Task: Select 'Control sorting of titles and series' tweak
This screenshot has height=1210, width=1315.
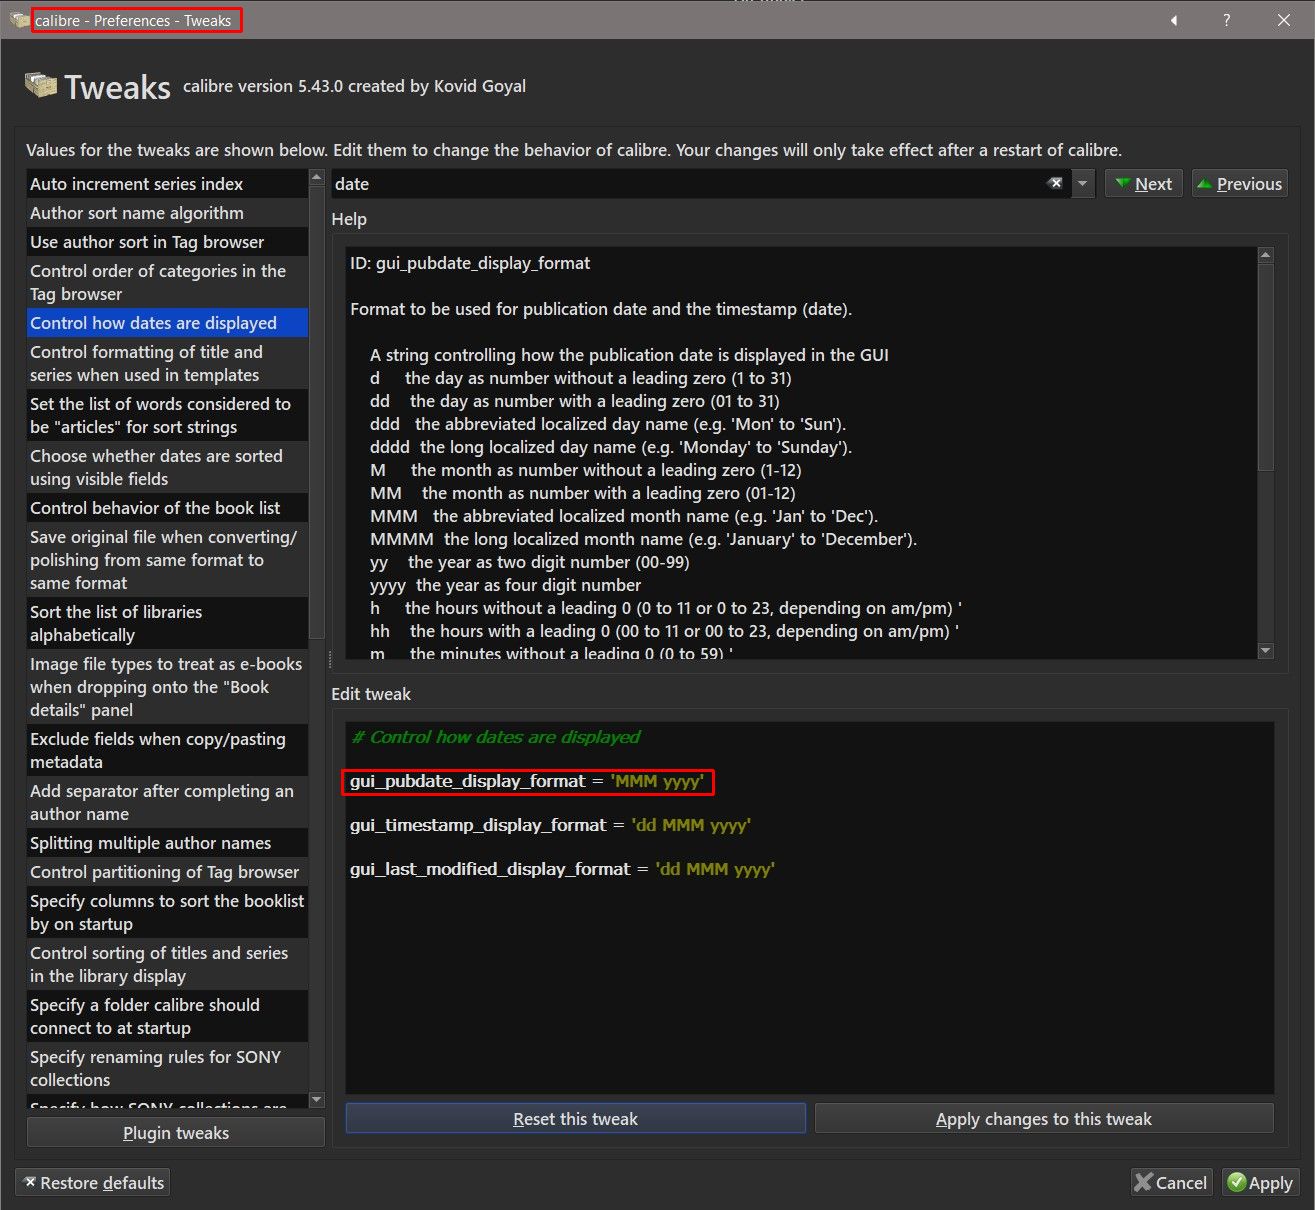Action: (167, 965)
